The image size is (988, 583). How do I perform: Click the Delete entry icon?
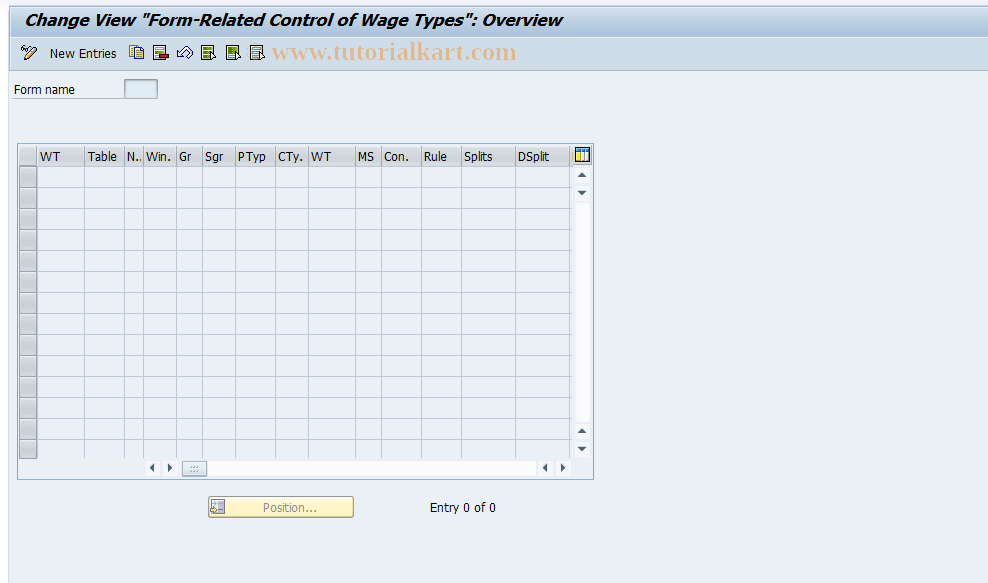(x=161, y=53)
